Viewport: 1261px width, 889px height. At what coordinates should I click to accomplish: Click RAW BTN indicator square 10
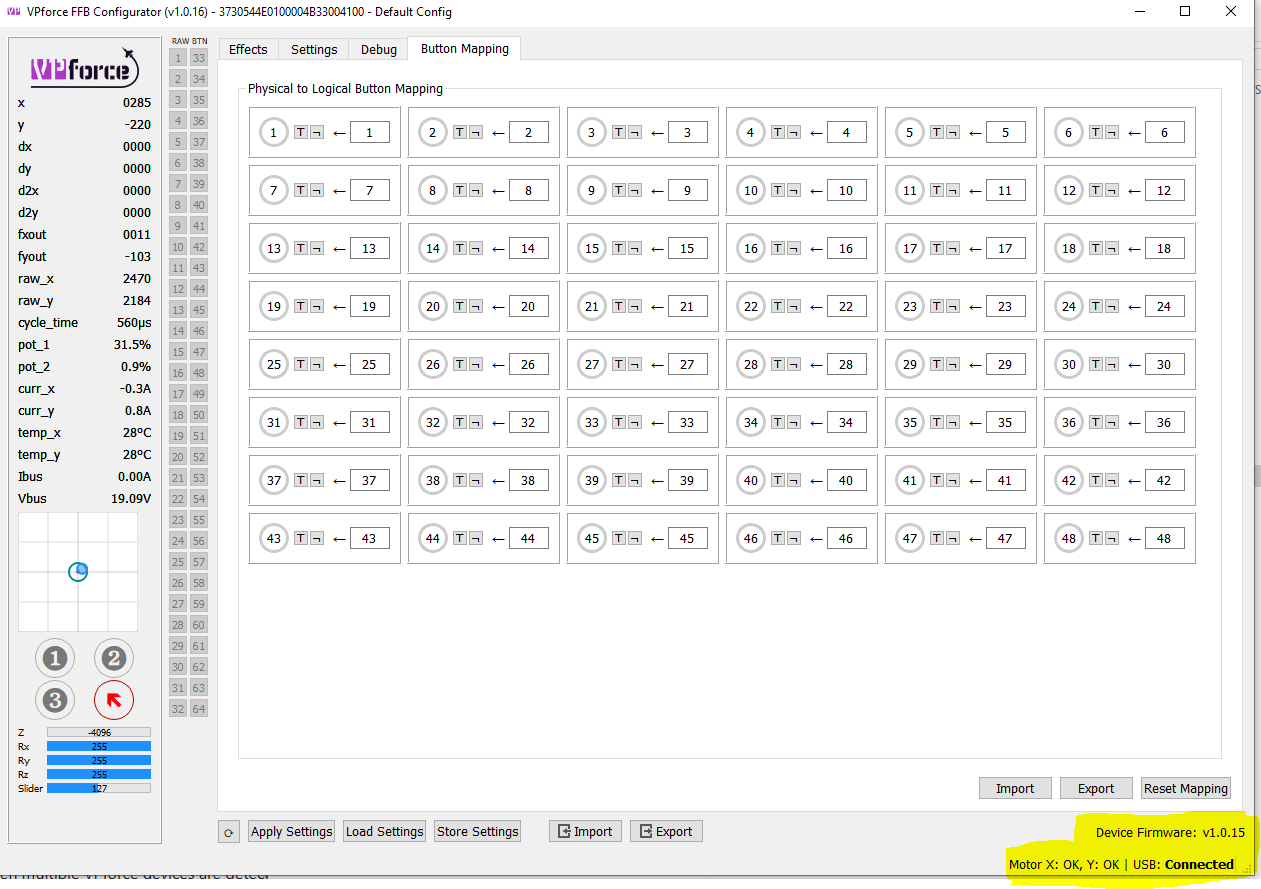(178, 246)
